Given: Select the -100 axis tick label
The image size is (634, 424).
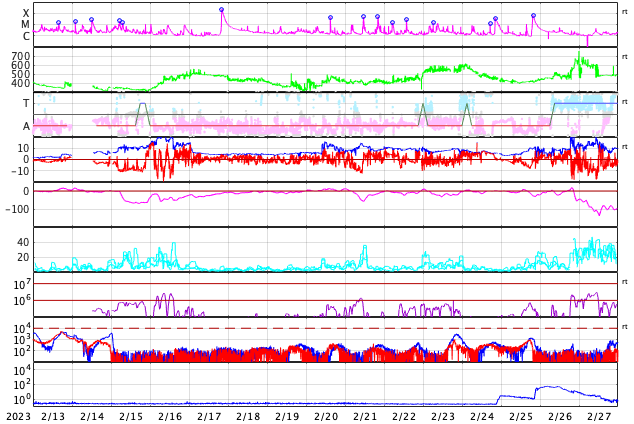Looking at the screenshot, I should [x=18, y=209].
